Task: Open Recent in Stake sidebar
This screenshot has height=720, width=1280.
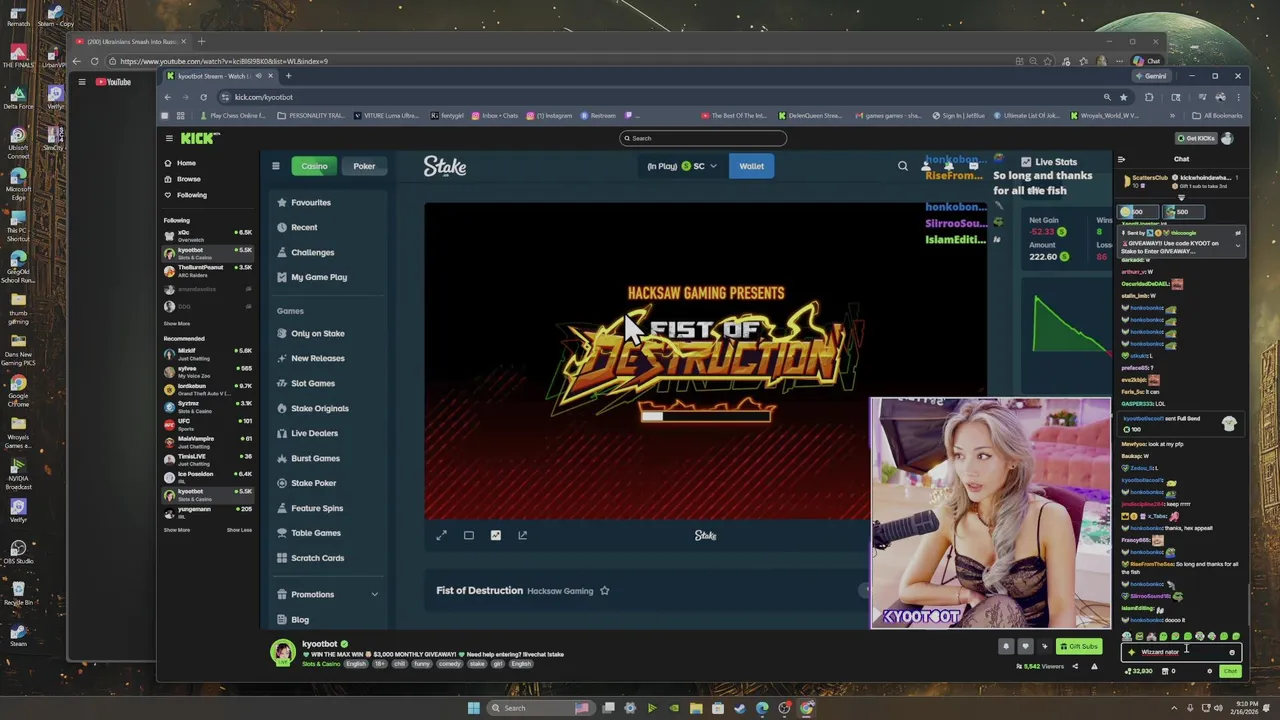Action: coord(298,227)
